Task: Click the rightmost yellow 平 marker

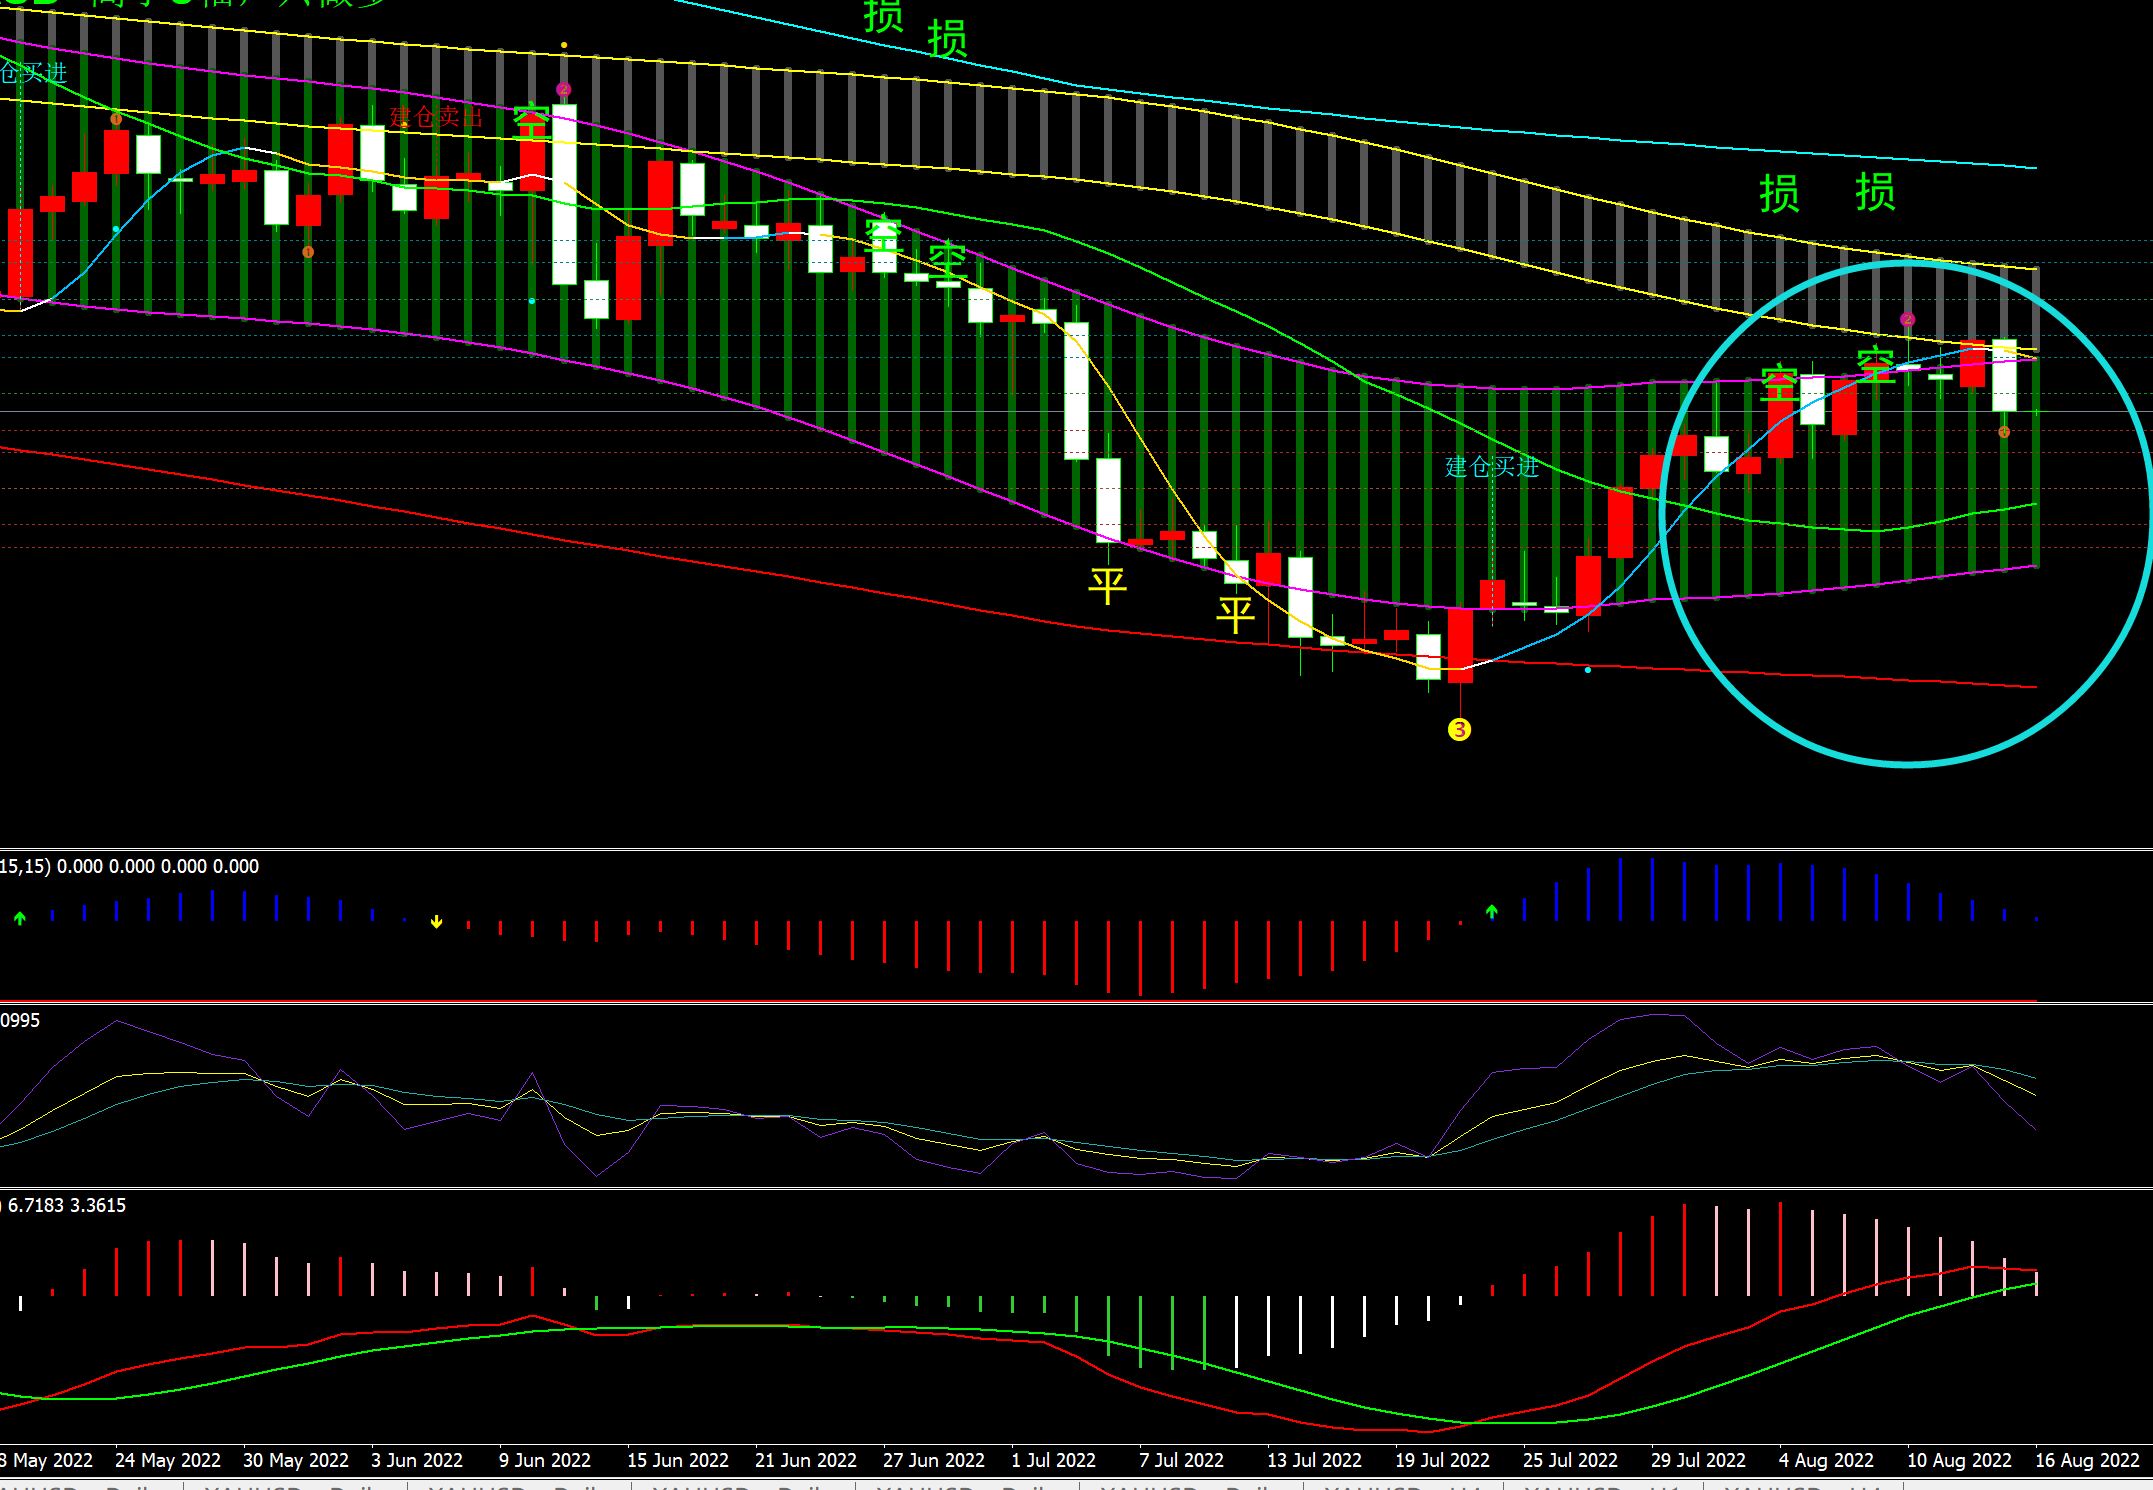Action: pyautogui.click(x=1235, y=614)
